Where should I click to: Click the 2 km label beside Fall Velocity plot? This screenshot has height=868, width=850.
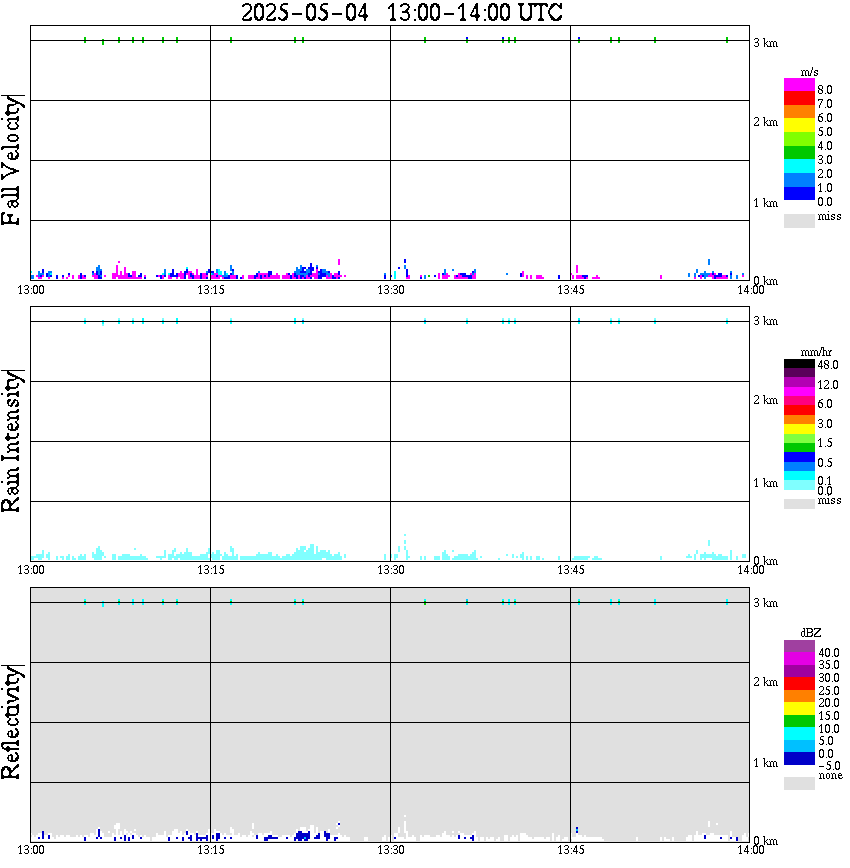click(x=765, y=122)
